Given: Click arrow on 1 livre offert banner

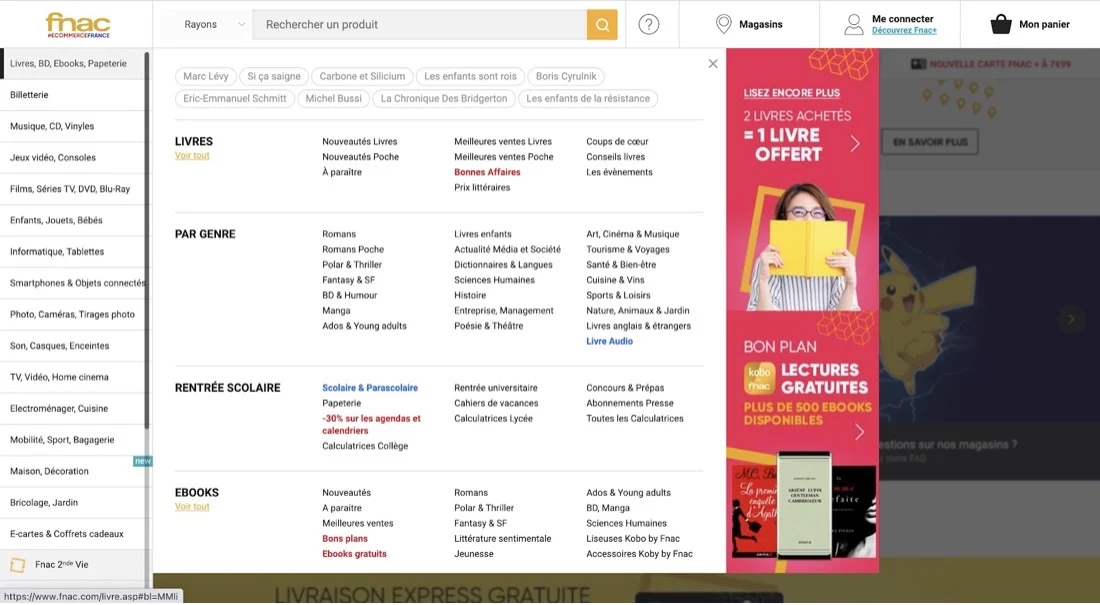Looking at the screenshot, I should 854,144.
